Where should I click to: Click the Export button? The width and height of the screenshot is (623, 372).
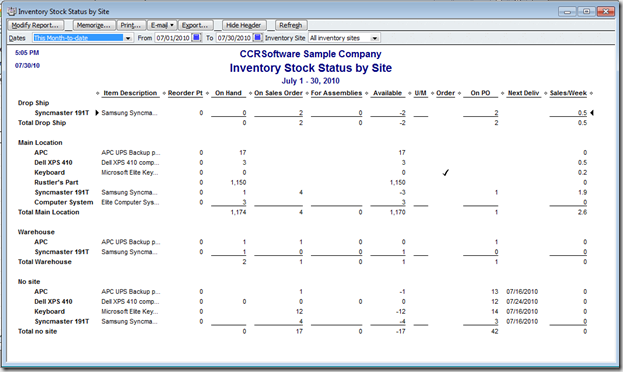195,25
